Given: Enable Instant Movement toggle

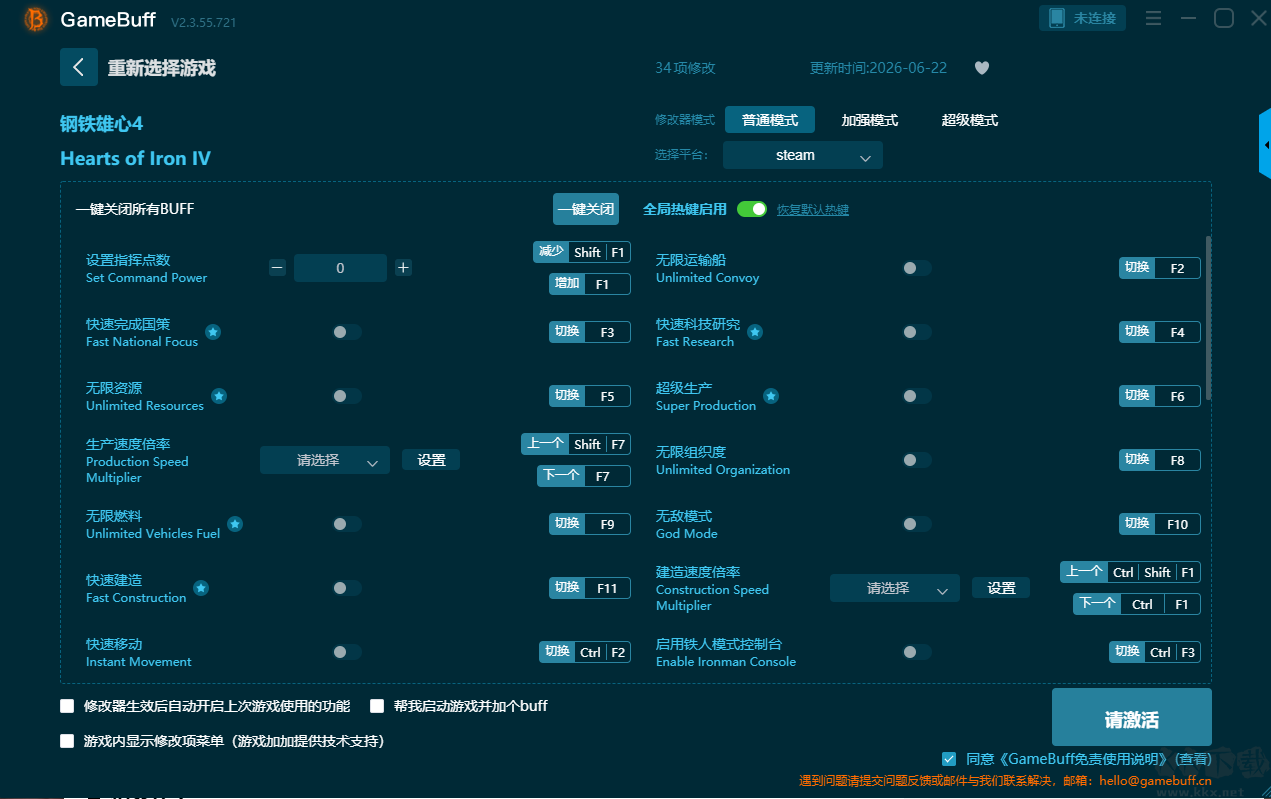Looking at the screenshot, I should [x=347, y=652].
